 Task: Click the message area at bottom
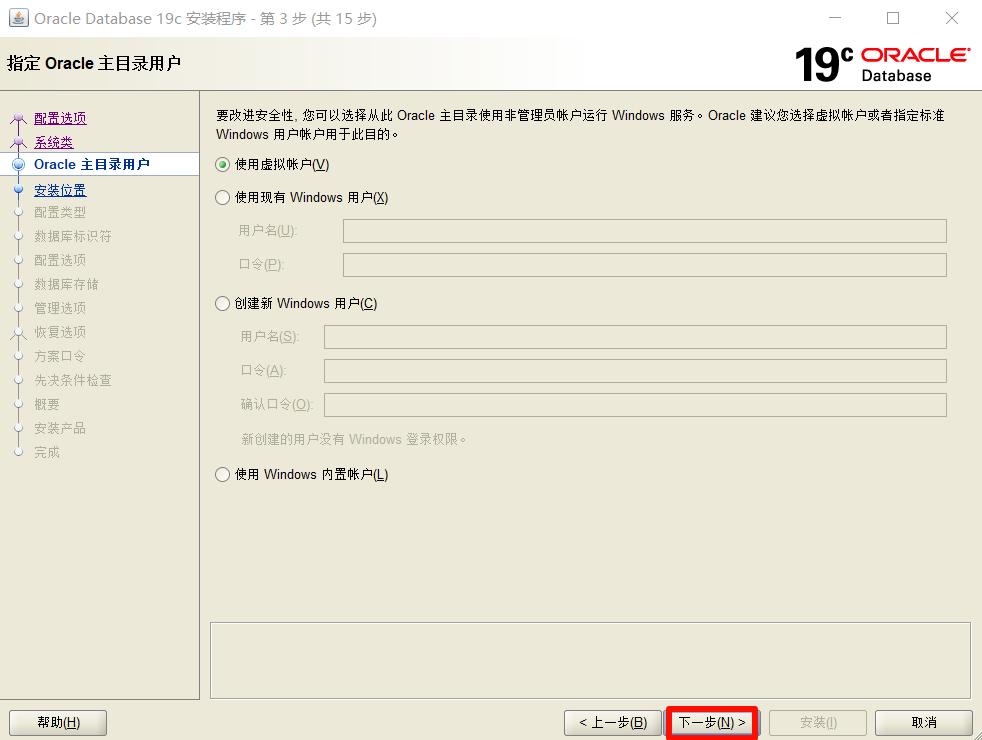click(x=590, y=660)
